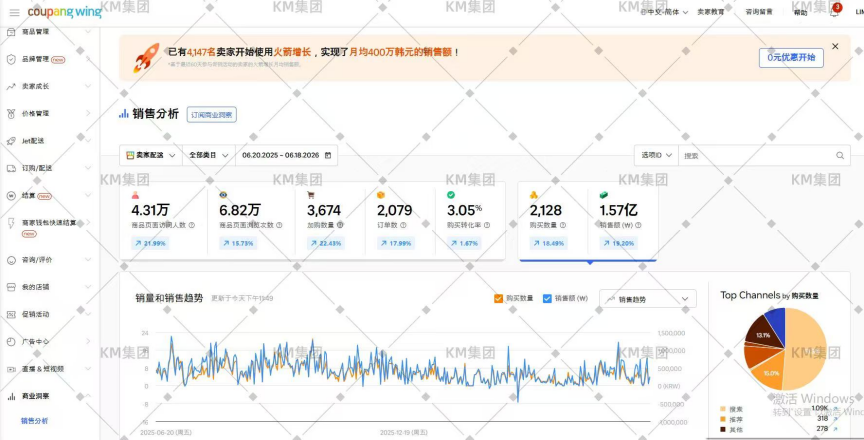Click the help icon beside 商品页面访问人数
Screen dimensions: 864x440
[191, 225]
